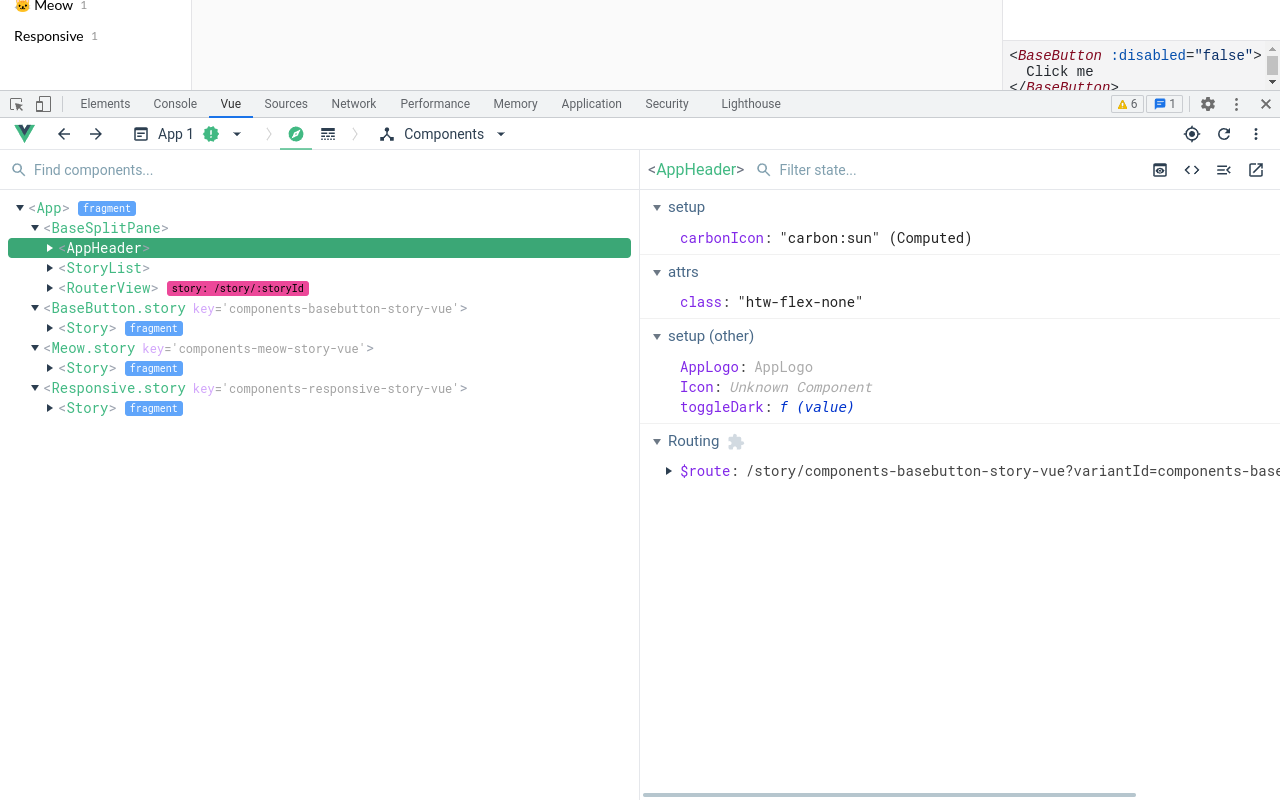Select the component picker crosshair icon
This screenshot has height=800, width=1280.
click(x=1192, y=134)
